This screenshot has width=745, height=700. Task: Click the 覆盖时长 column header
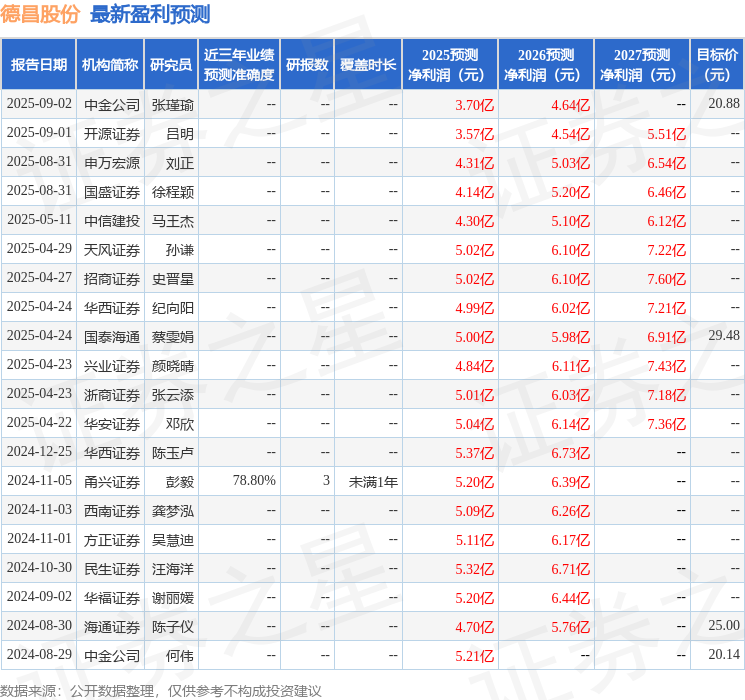coord(368,65)
